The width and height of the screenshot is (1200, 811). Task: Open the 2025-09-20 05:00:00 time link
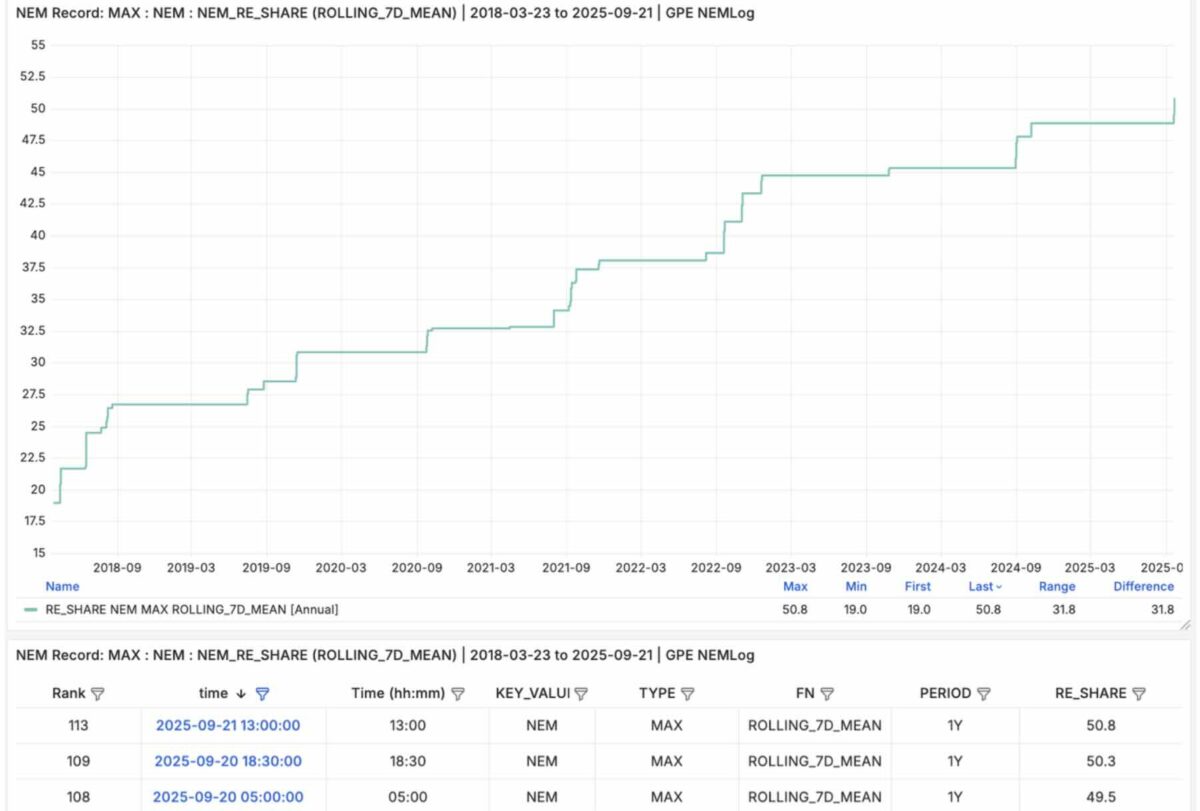228,797
